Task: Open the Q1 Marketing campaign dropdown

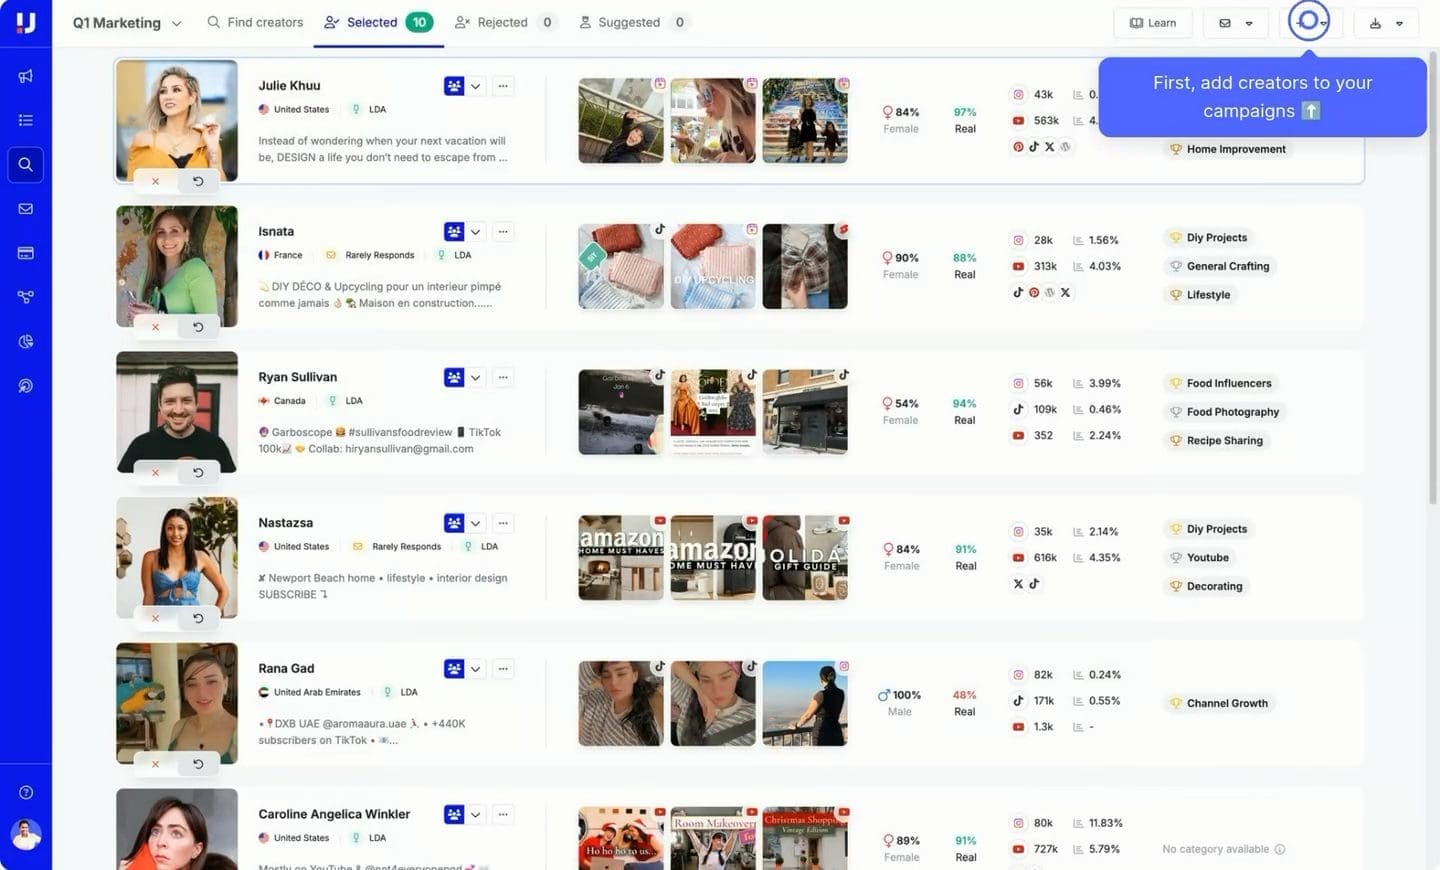Action: click(127, 23)
